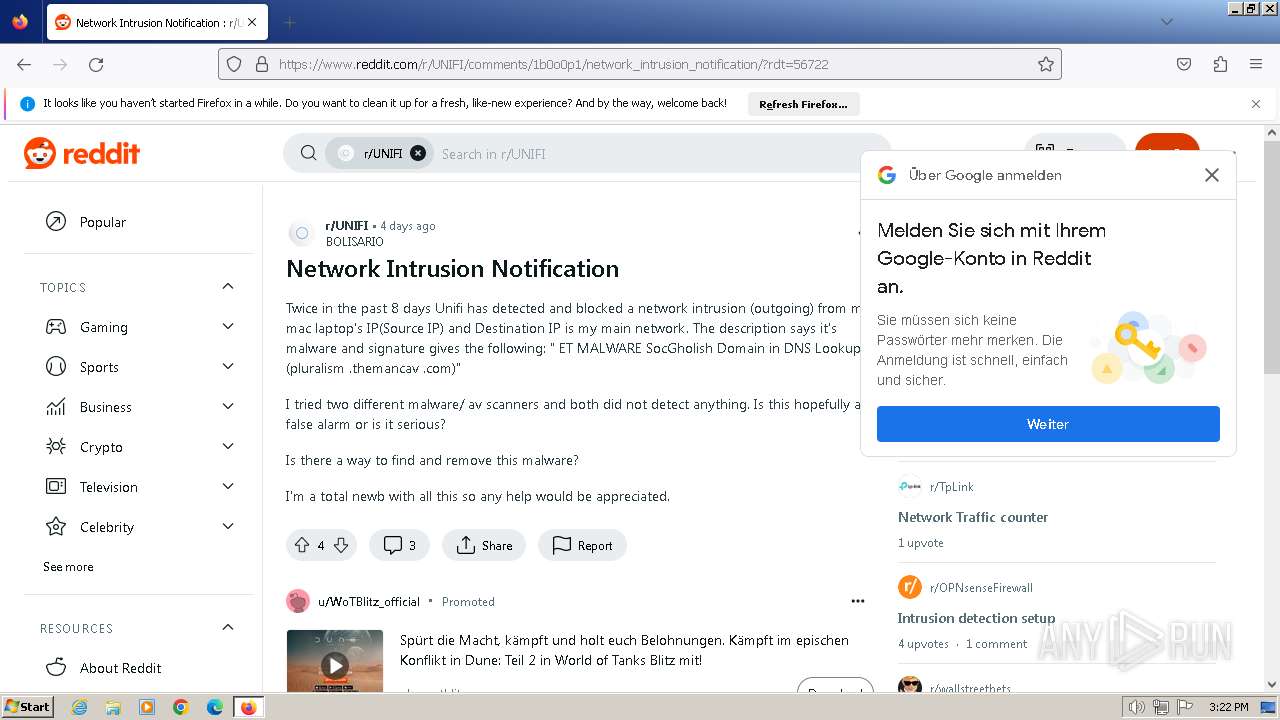Launch Microsoft Edge from taskbar

pos(214,707)
